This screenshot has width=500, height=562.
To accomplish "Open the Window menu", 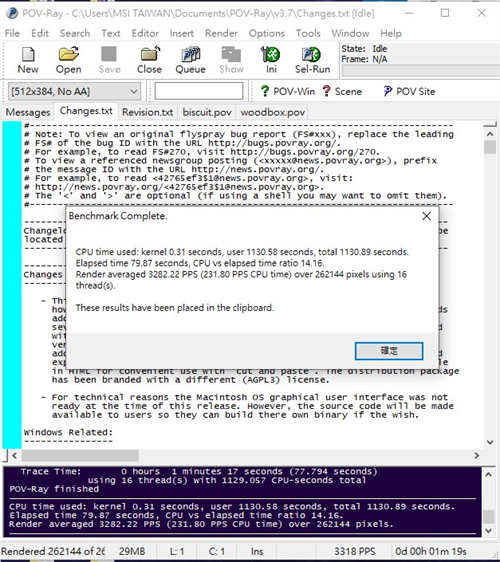I will point(350,33).
